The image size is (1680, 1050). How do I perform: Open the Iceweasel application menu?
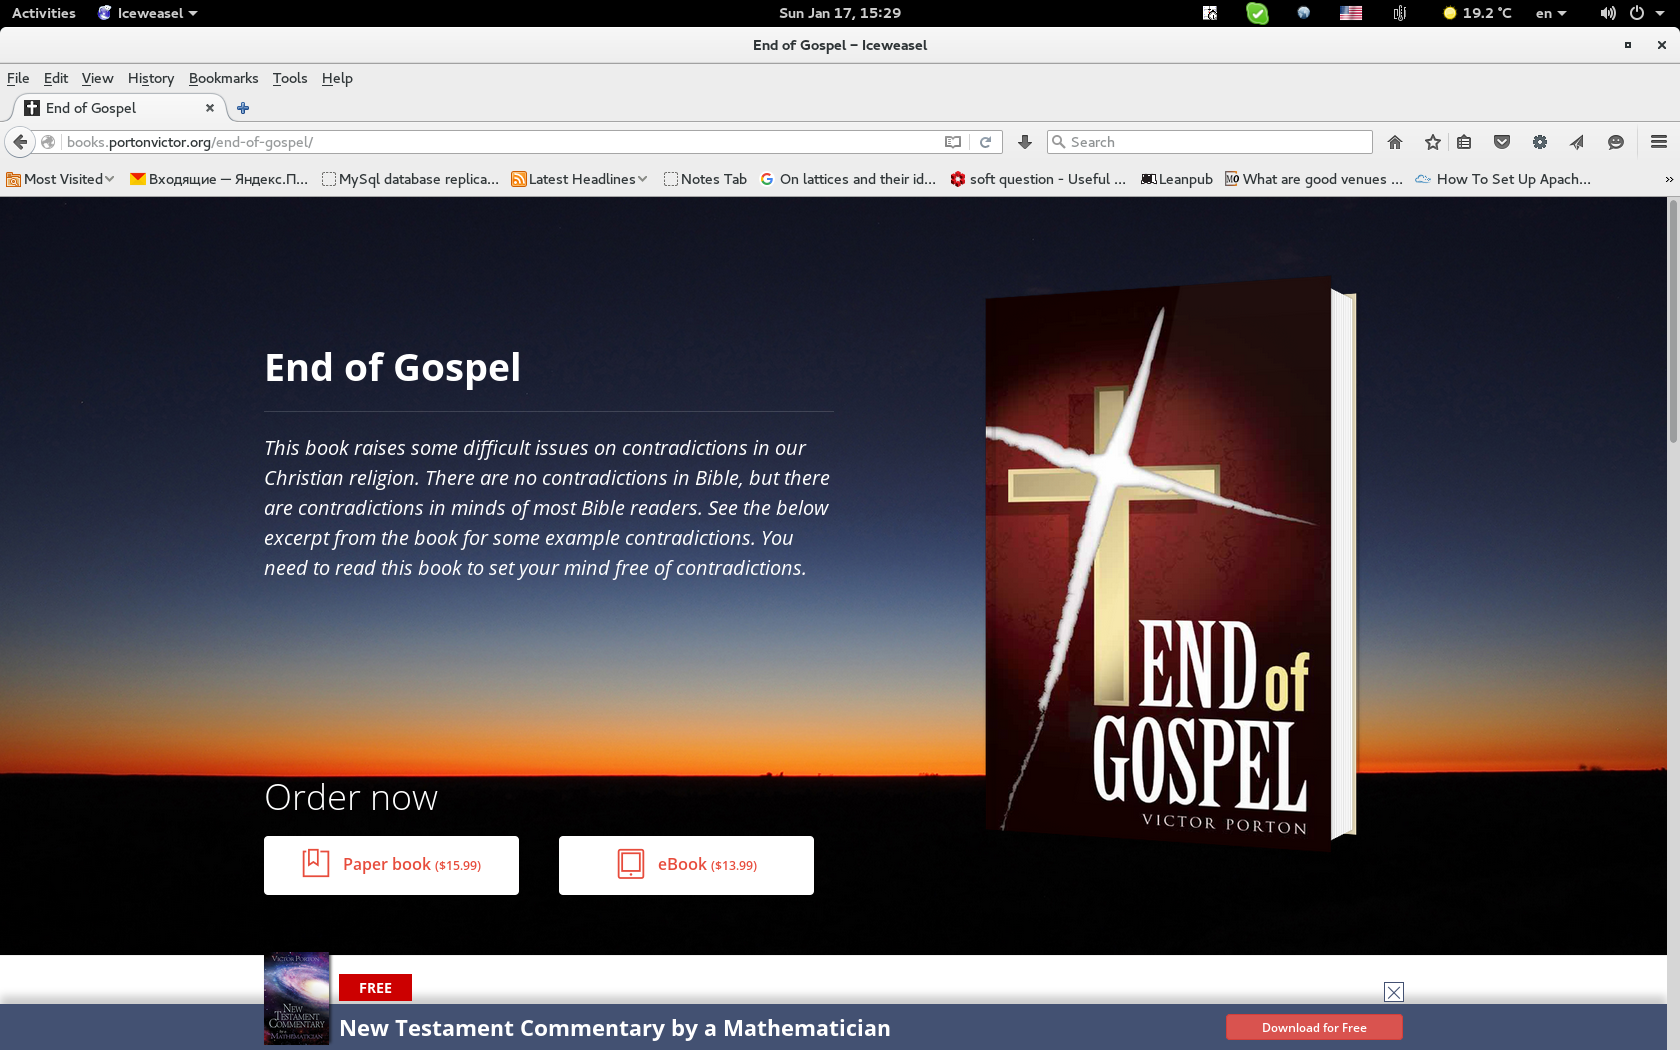click(x=148, y=13)
